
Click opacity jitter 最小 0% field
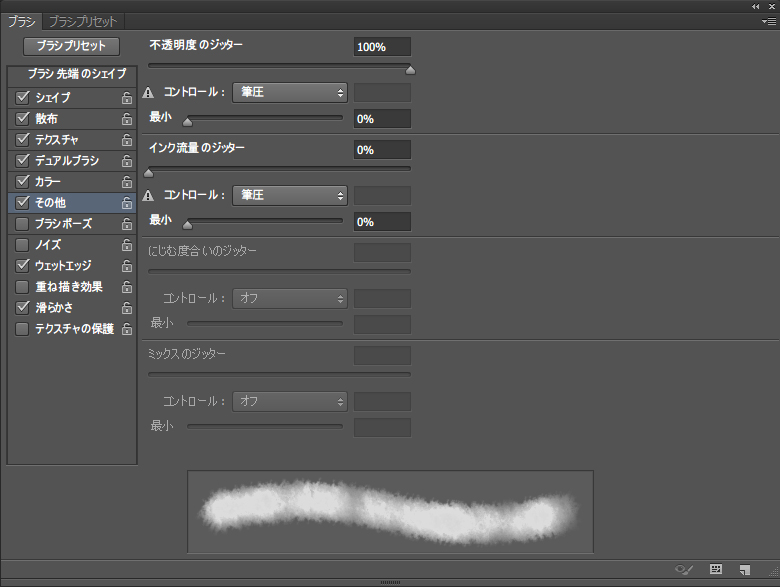[x=382, y=119]
